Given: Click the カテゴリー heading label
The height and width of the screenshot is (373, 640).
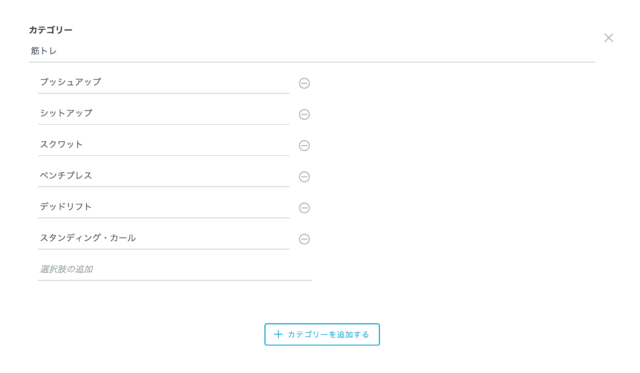Looking at the screenshot, I should pos(51,30).
